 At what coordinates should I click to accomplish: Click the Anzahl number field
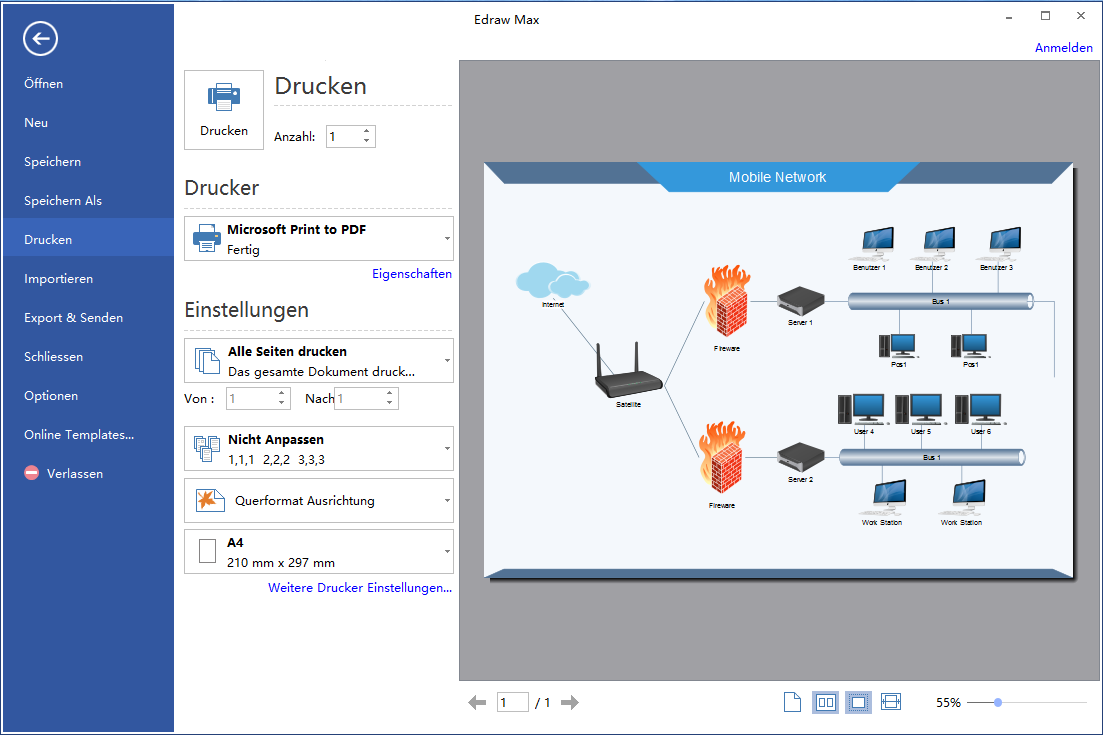tap(344, 136)
